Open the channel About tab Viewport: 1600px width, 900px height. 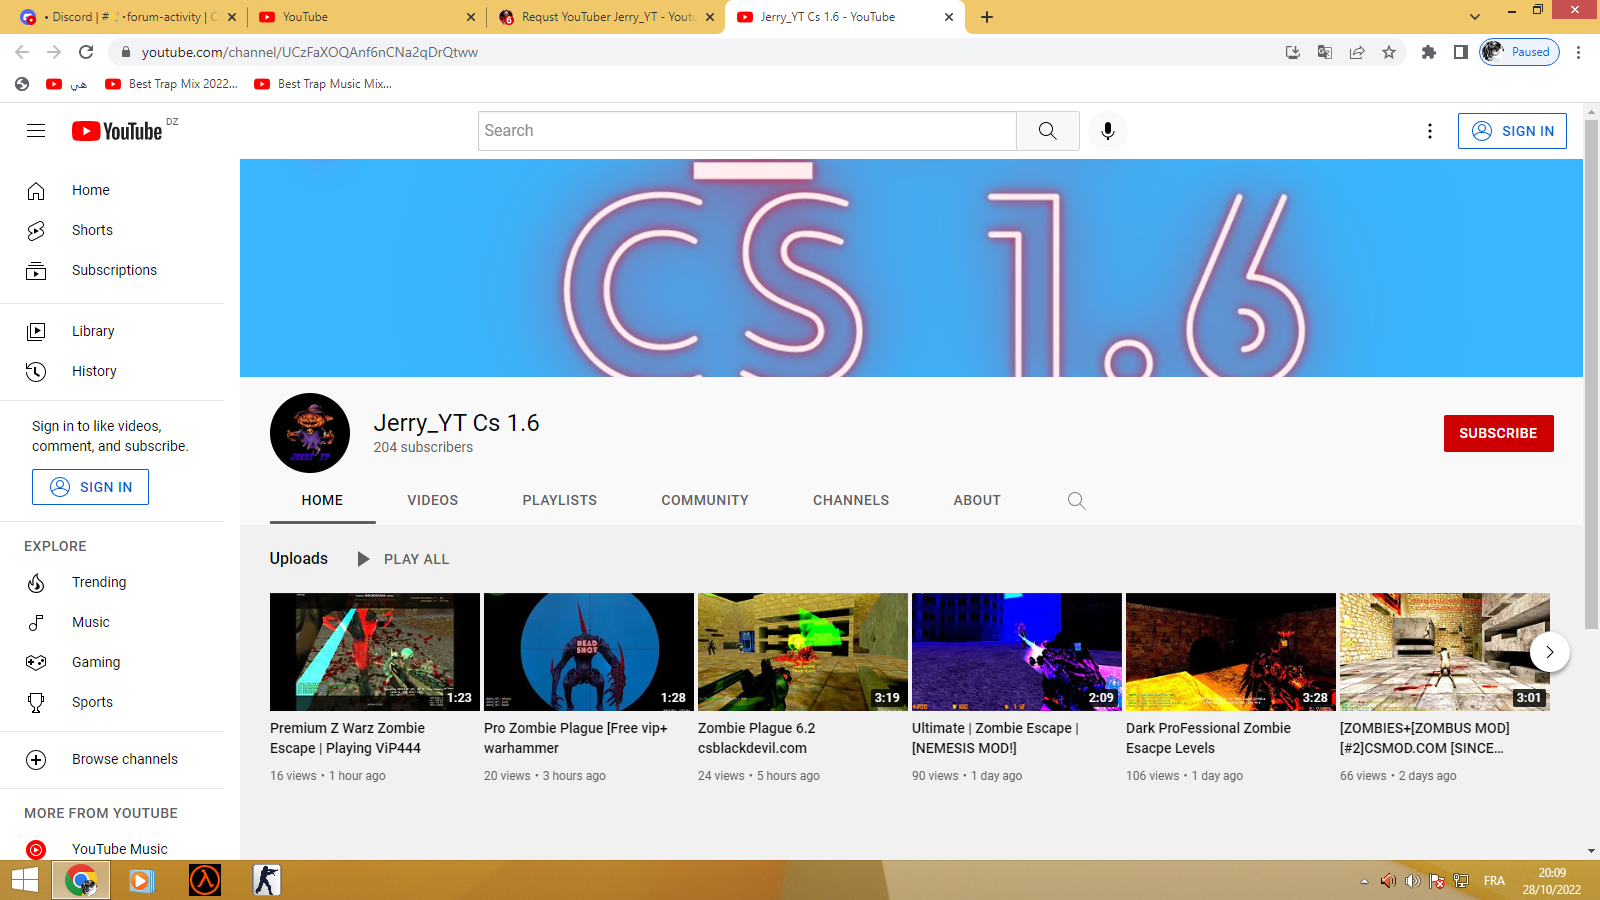pyautogui.click(x=976, y=500)
